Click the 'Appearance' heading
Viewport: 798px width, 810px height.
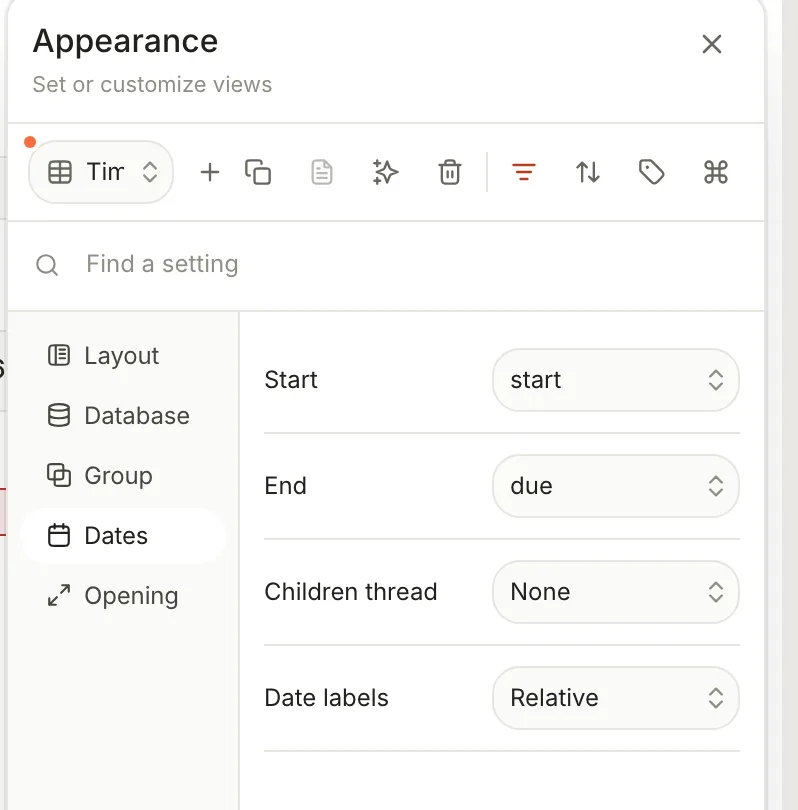(125, 41)
